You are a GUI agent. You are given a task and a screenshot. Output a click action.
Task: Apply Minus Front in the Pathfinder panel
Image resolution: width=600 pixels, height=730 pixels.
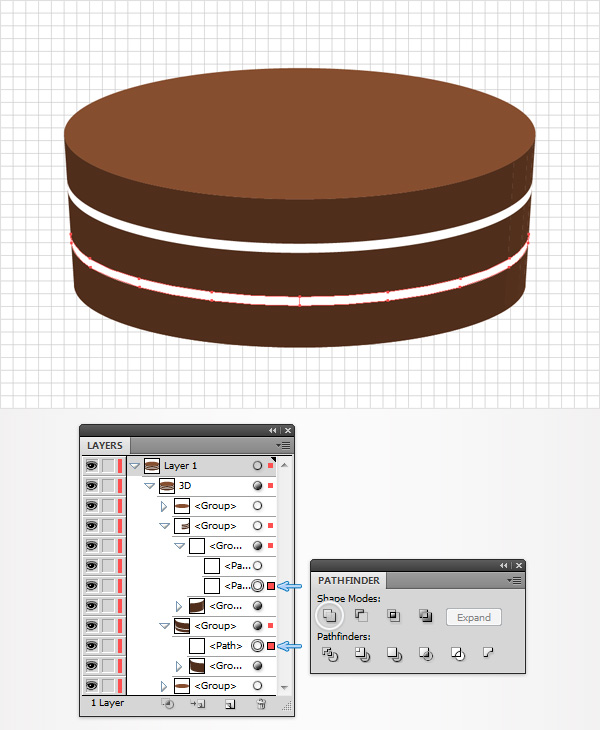[x=361, y=615]
